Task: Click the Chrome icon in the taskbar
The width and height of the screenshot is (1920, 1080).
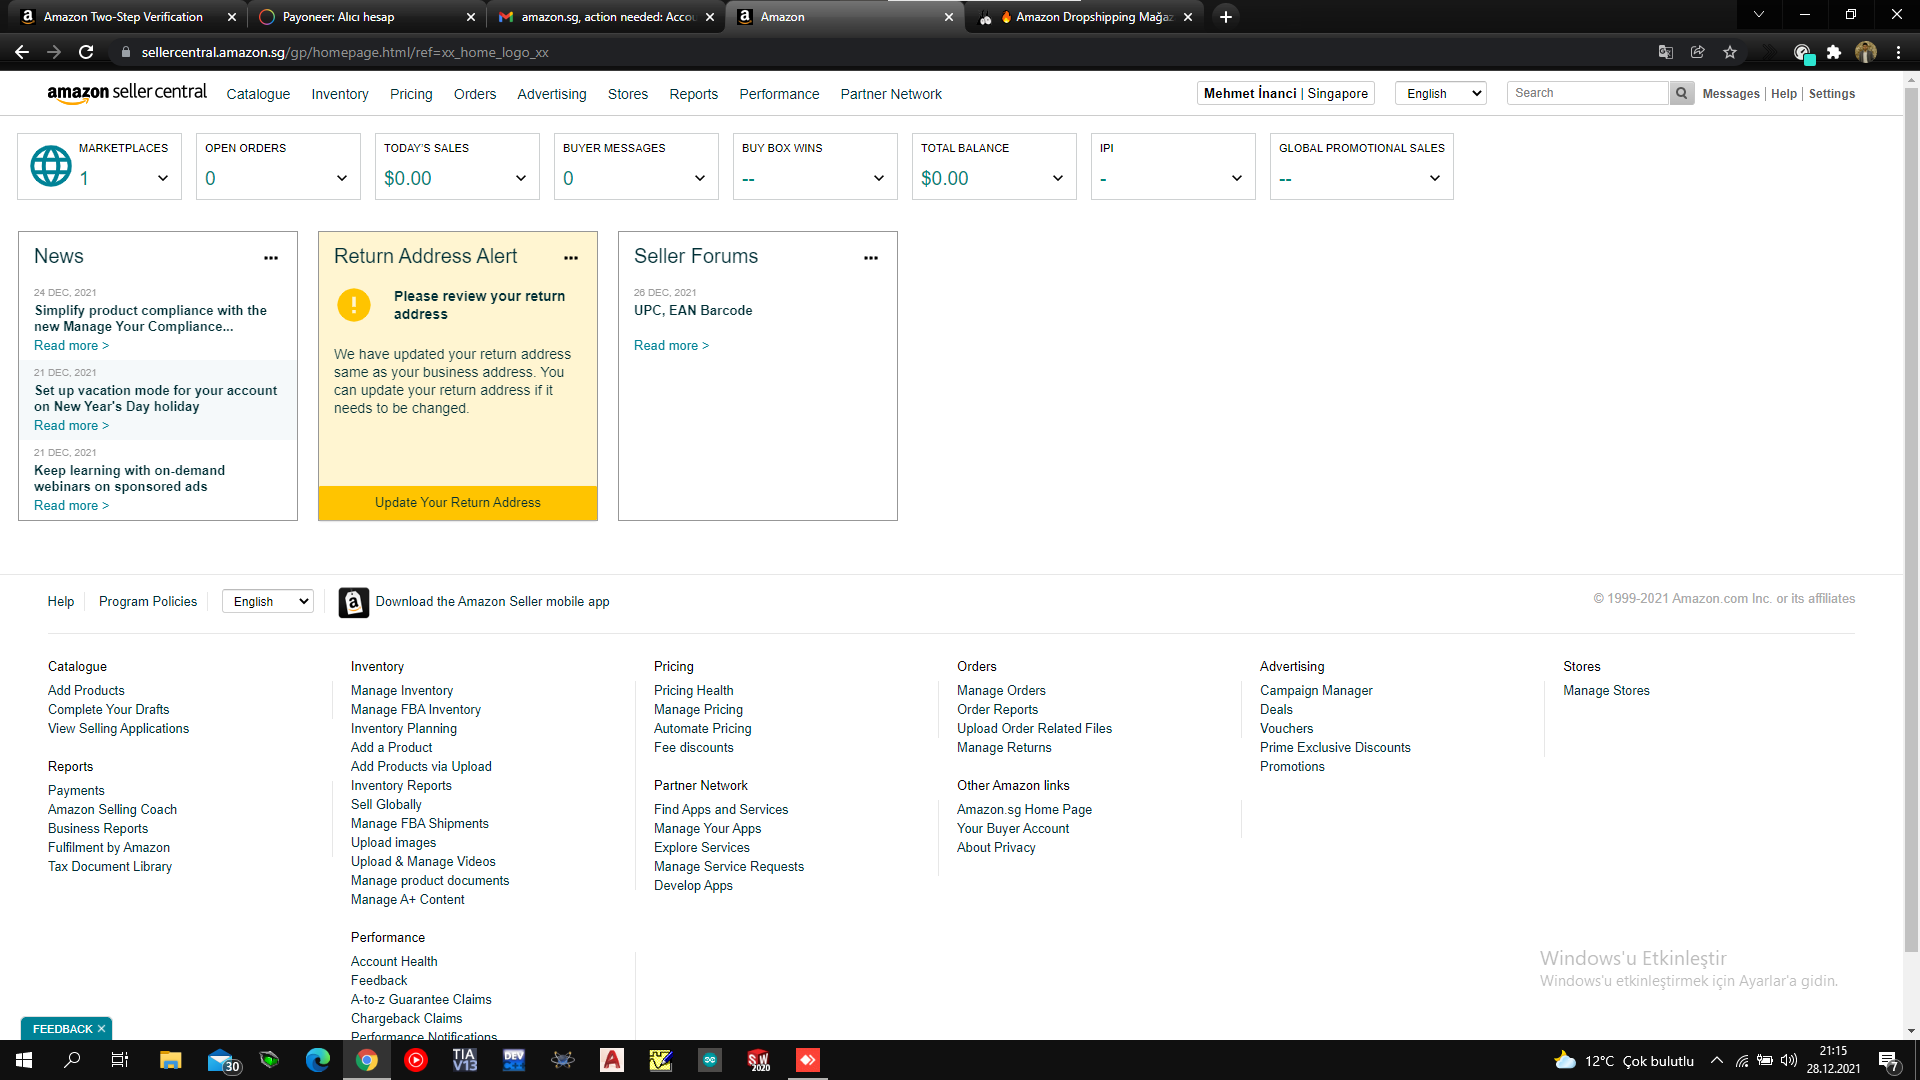Action: click(367, 1060)
